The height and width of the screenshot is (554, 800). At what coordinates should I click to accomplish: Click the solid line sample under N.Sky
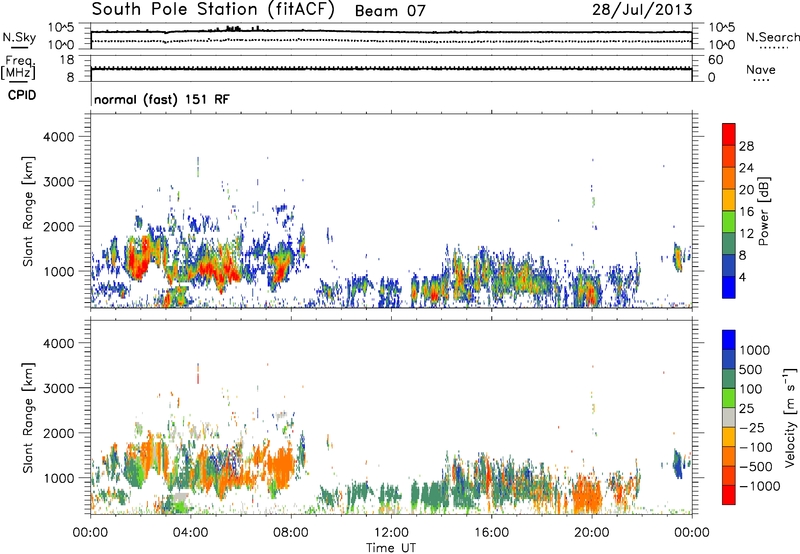point(19,48)
